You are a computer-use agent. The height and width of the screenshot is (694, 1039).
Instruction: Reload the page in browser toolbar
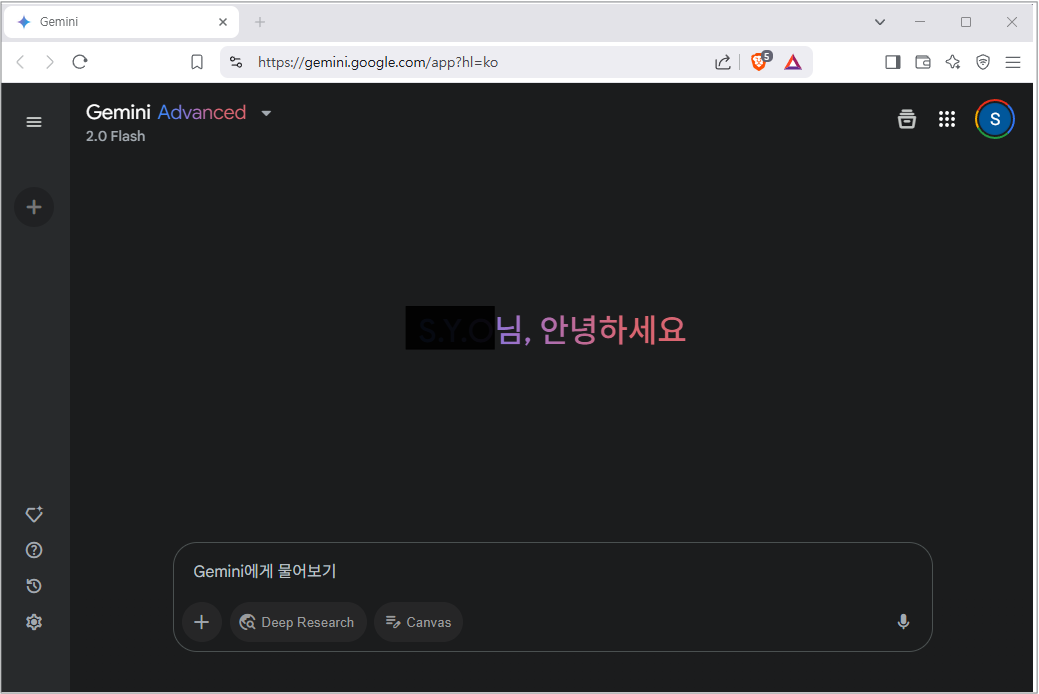80,62
